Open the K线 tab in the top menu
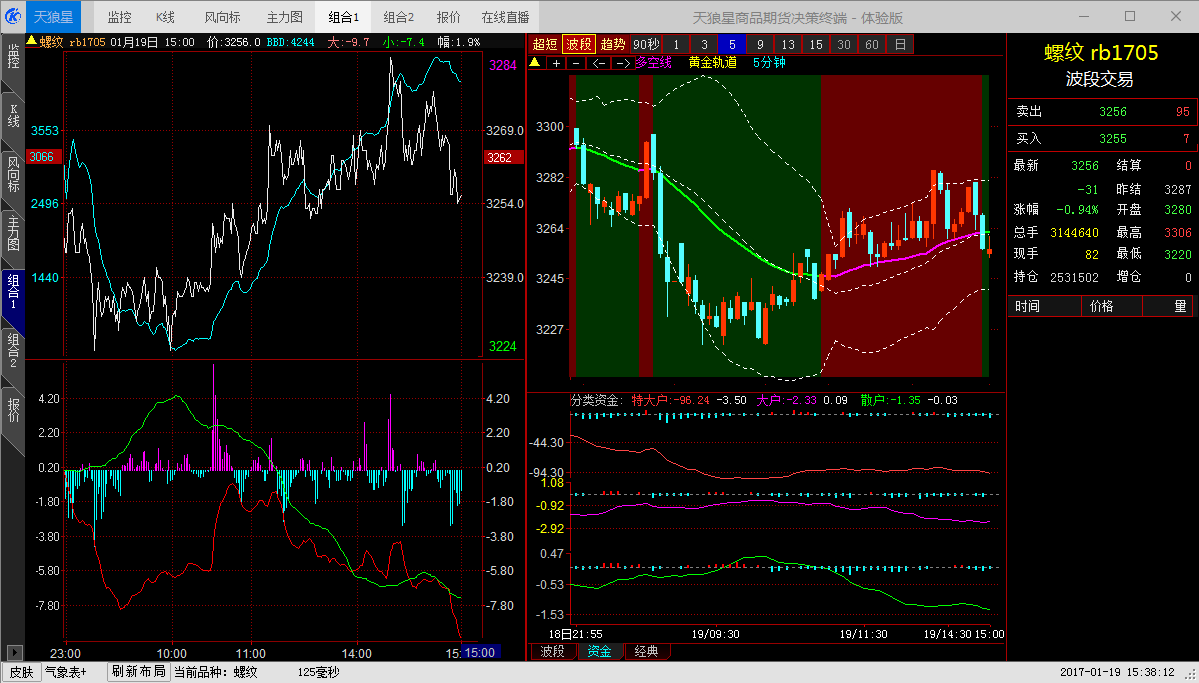 166,17
